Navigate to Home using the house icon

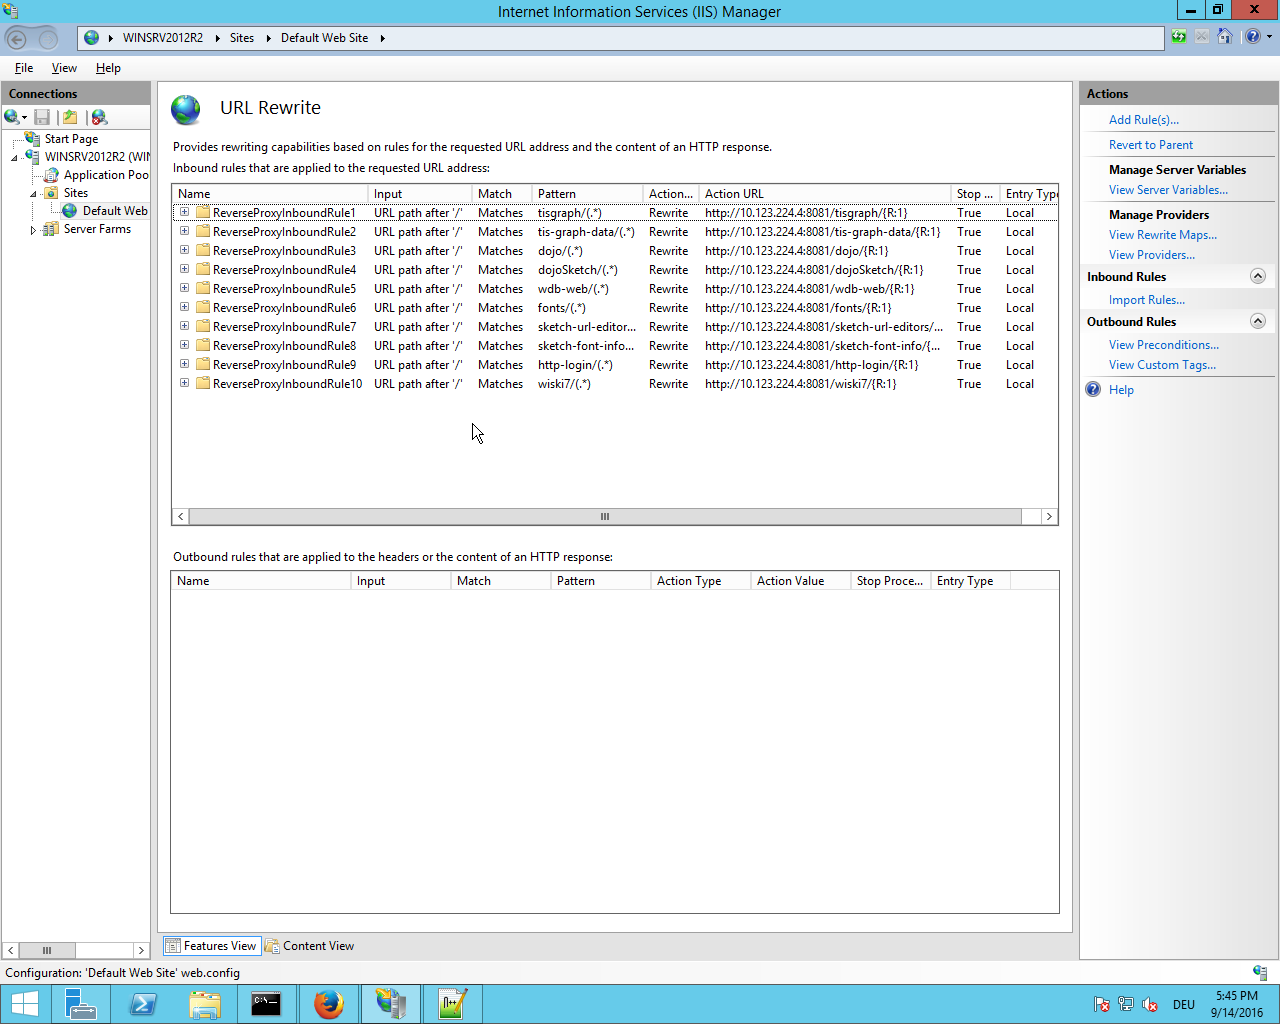point(1224,37)
